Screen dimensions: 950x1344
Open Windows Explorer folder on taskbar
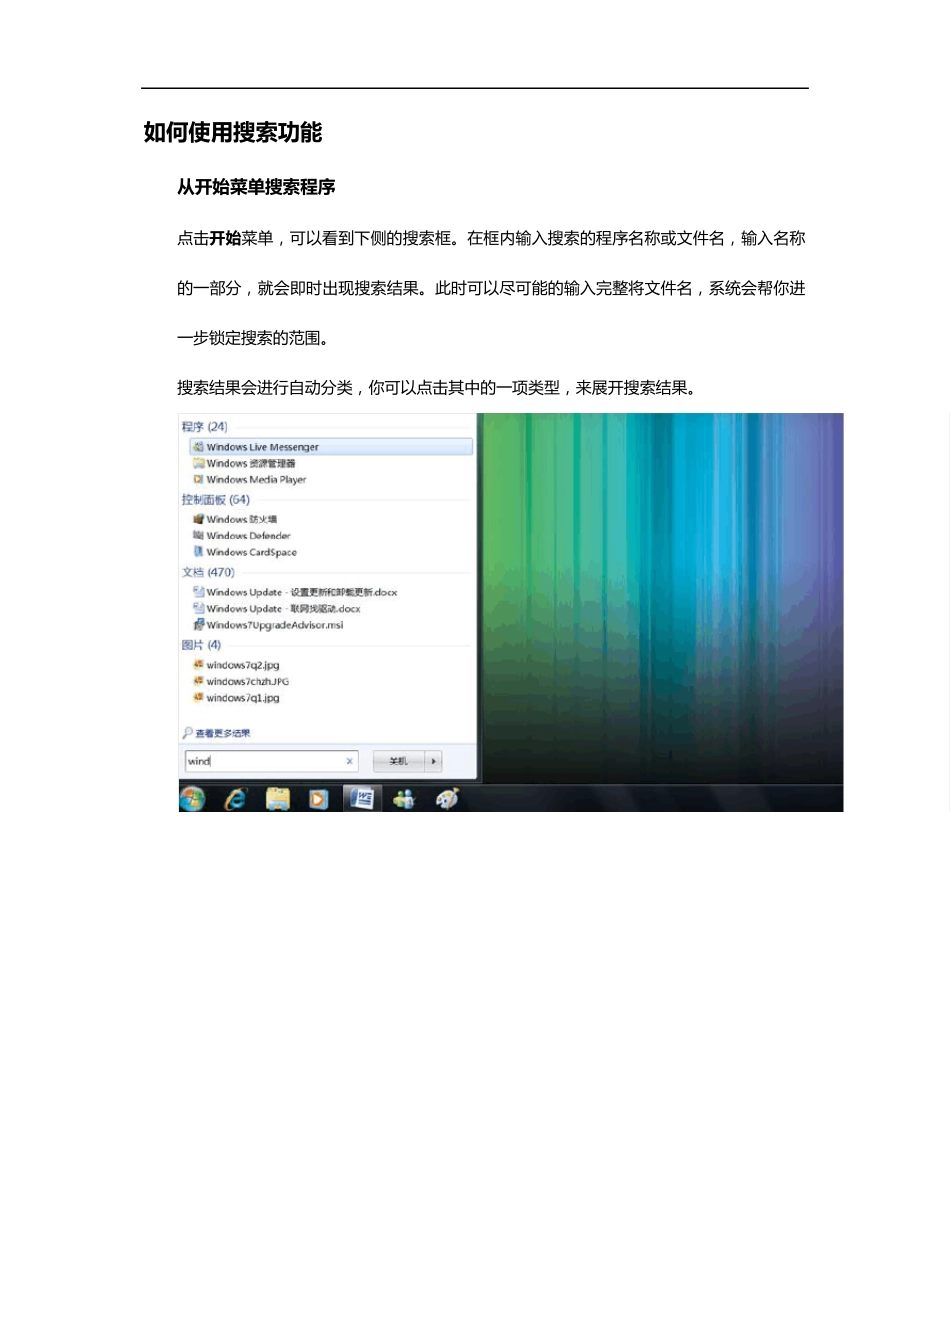277,798
